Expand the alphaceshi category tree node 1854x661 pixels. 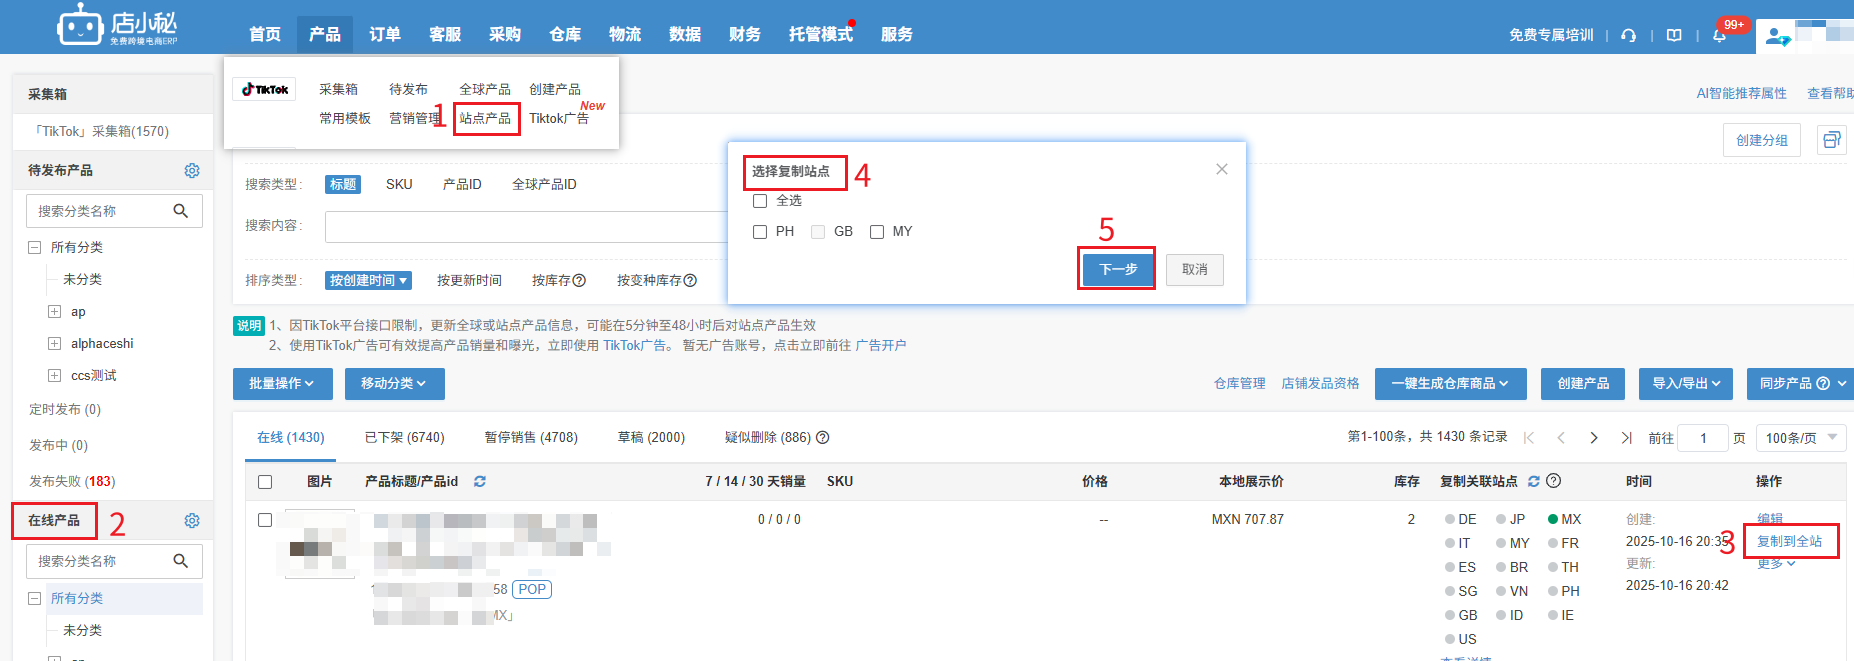pos(55,344)
